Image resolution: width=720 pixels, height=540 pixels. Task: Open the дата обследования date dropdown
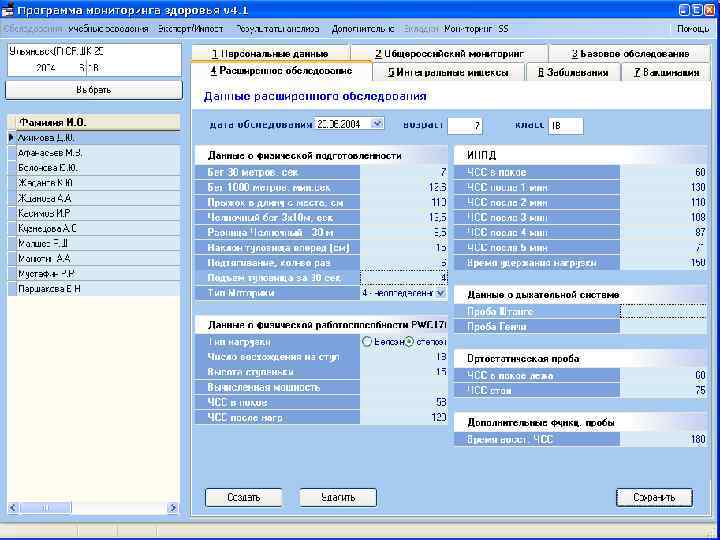377,123
